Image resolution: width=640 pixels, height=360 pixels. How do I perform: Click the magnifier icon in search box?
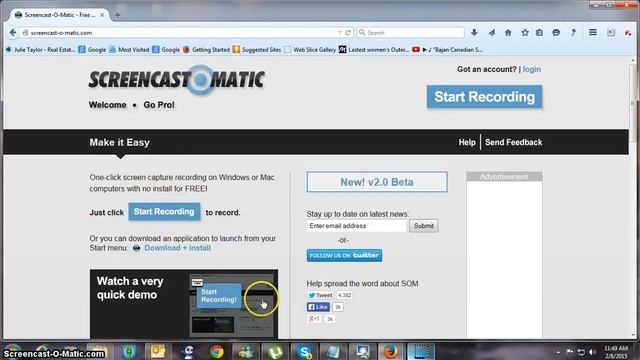click(362, 32)
